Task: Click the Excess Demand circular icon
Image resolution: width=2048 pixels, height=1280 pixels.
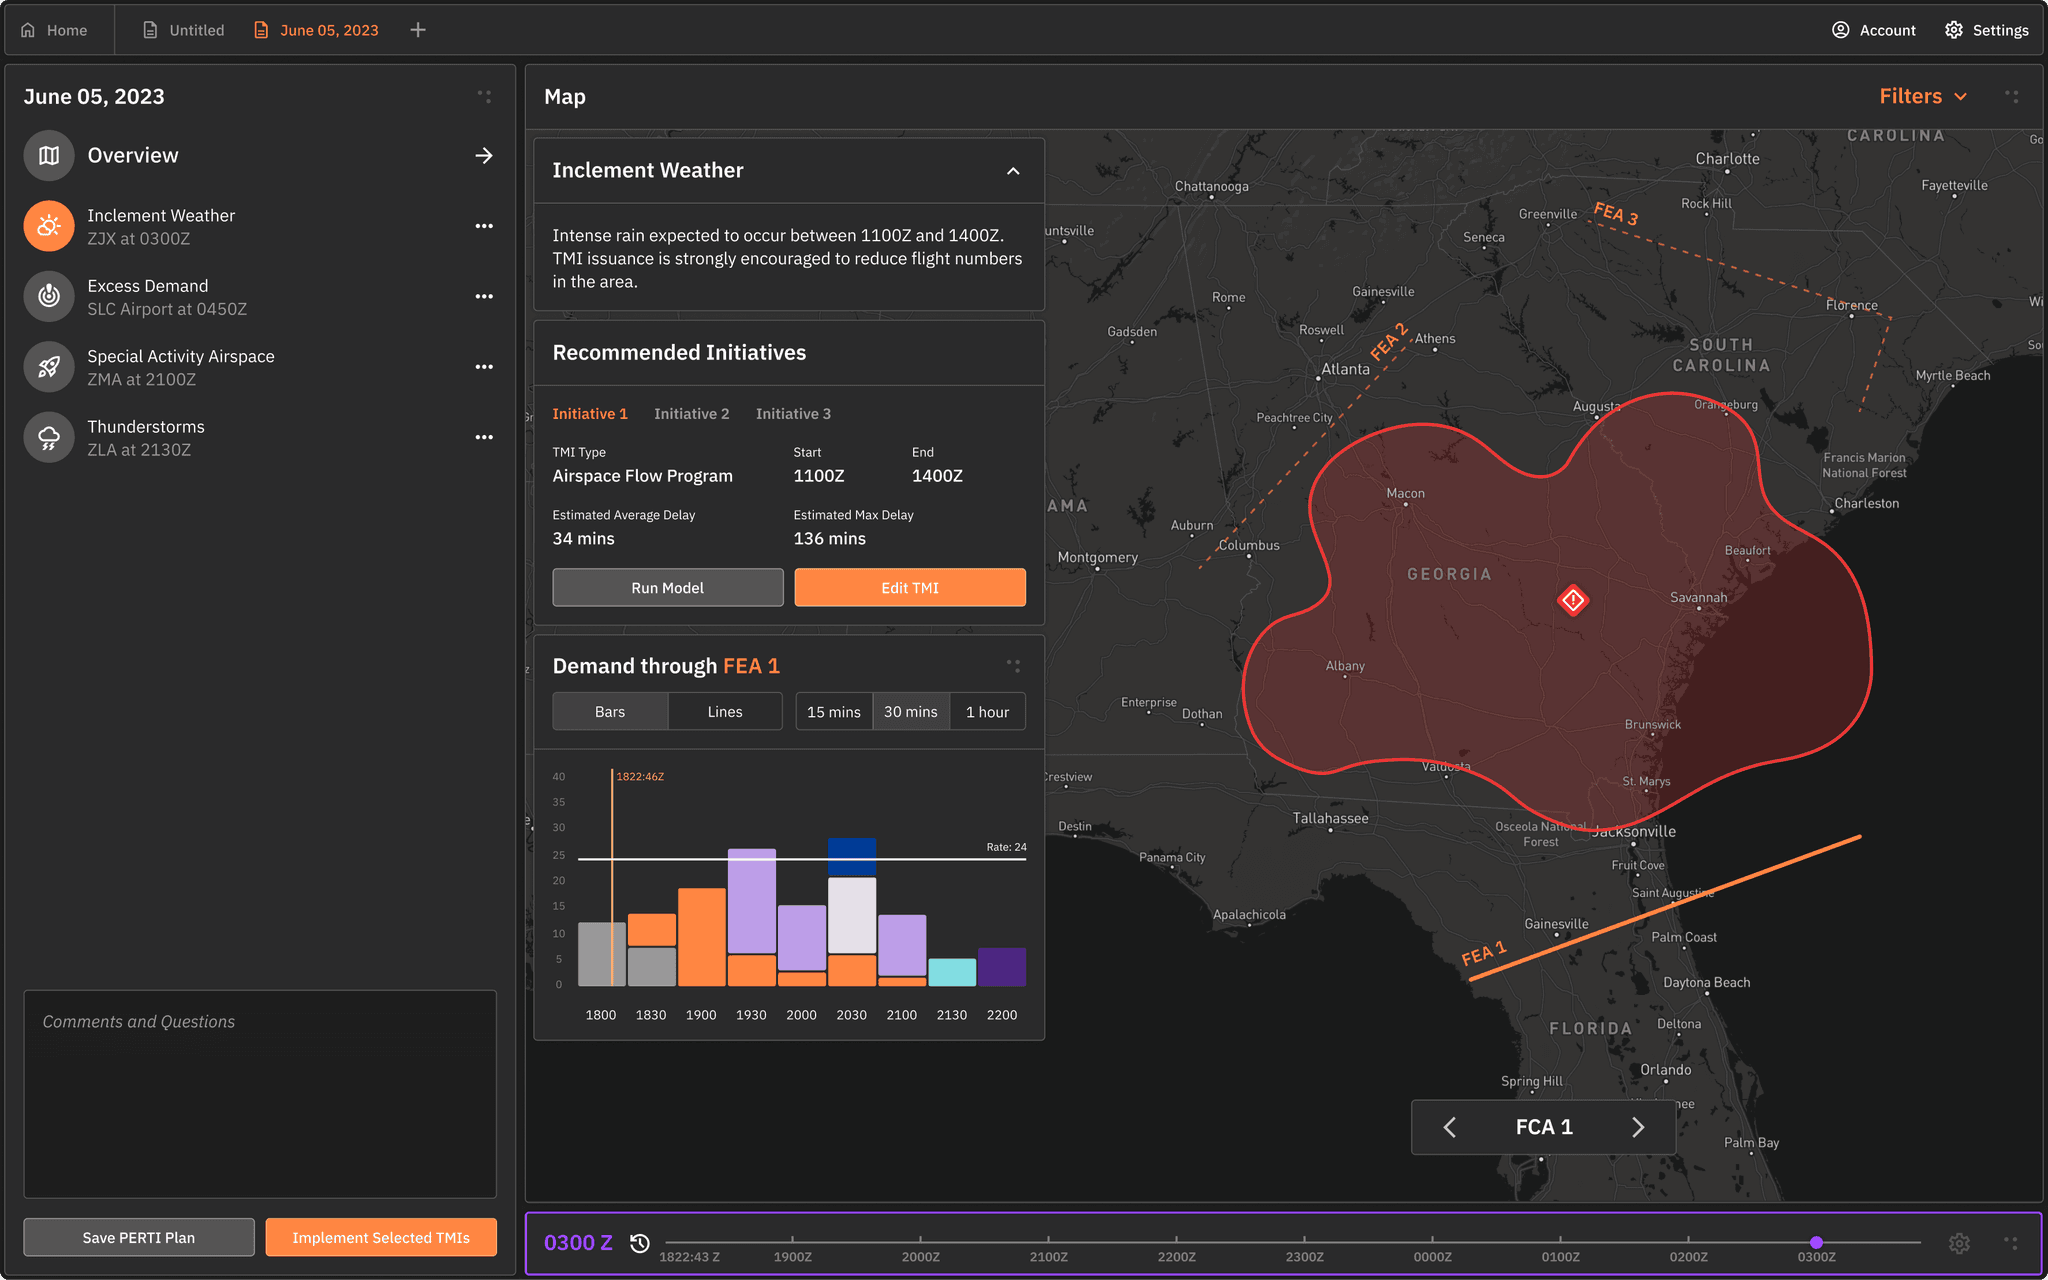Action: click(49, 297)
